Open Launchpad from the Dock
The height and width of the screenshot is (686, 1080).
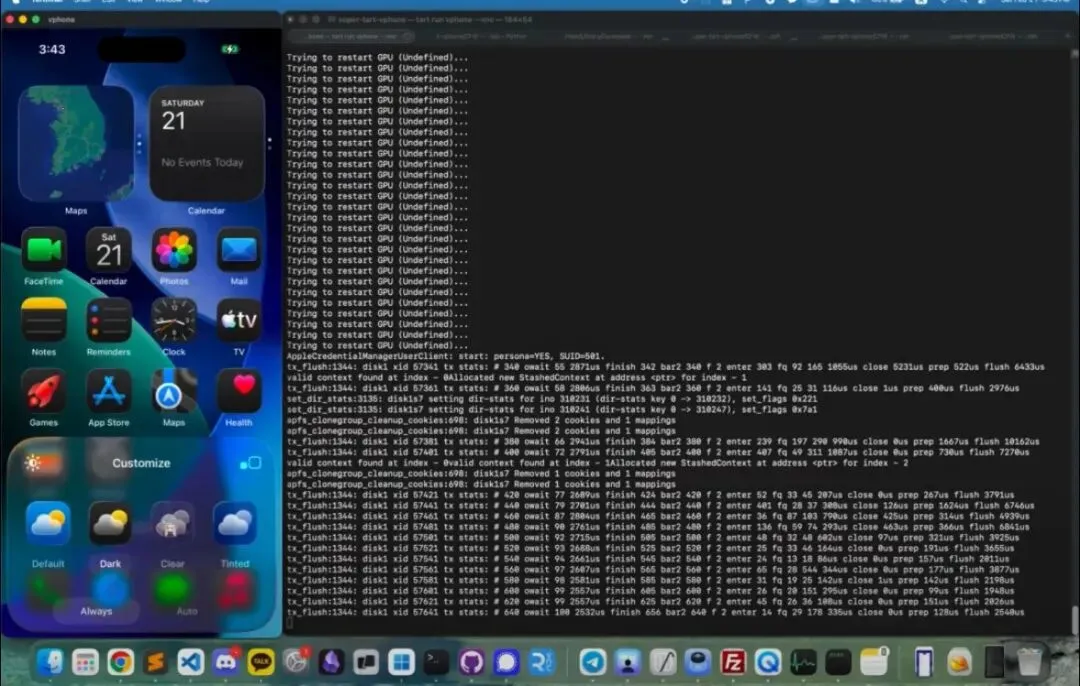[85, 662]
